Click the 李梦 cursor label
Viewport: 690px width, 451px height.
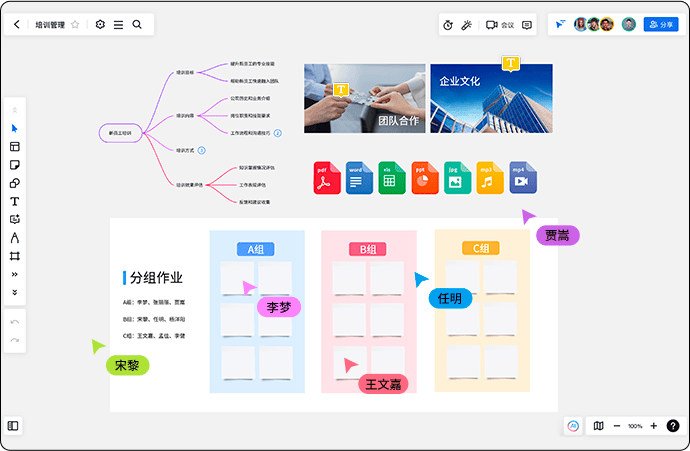pos(279,307)
